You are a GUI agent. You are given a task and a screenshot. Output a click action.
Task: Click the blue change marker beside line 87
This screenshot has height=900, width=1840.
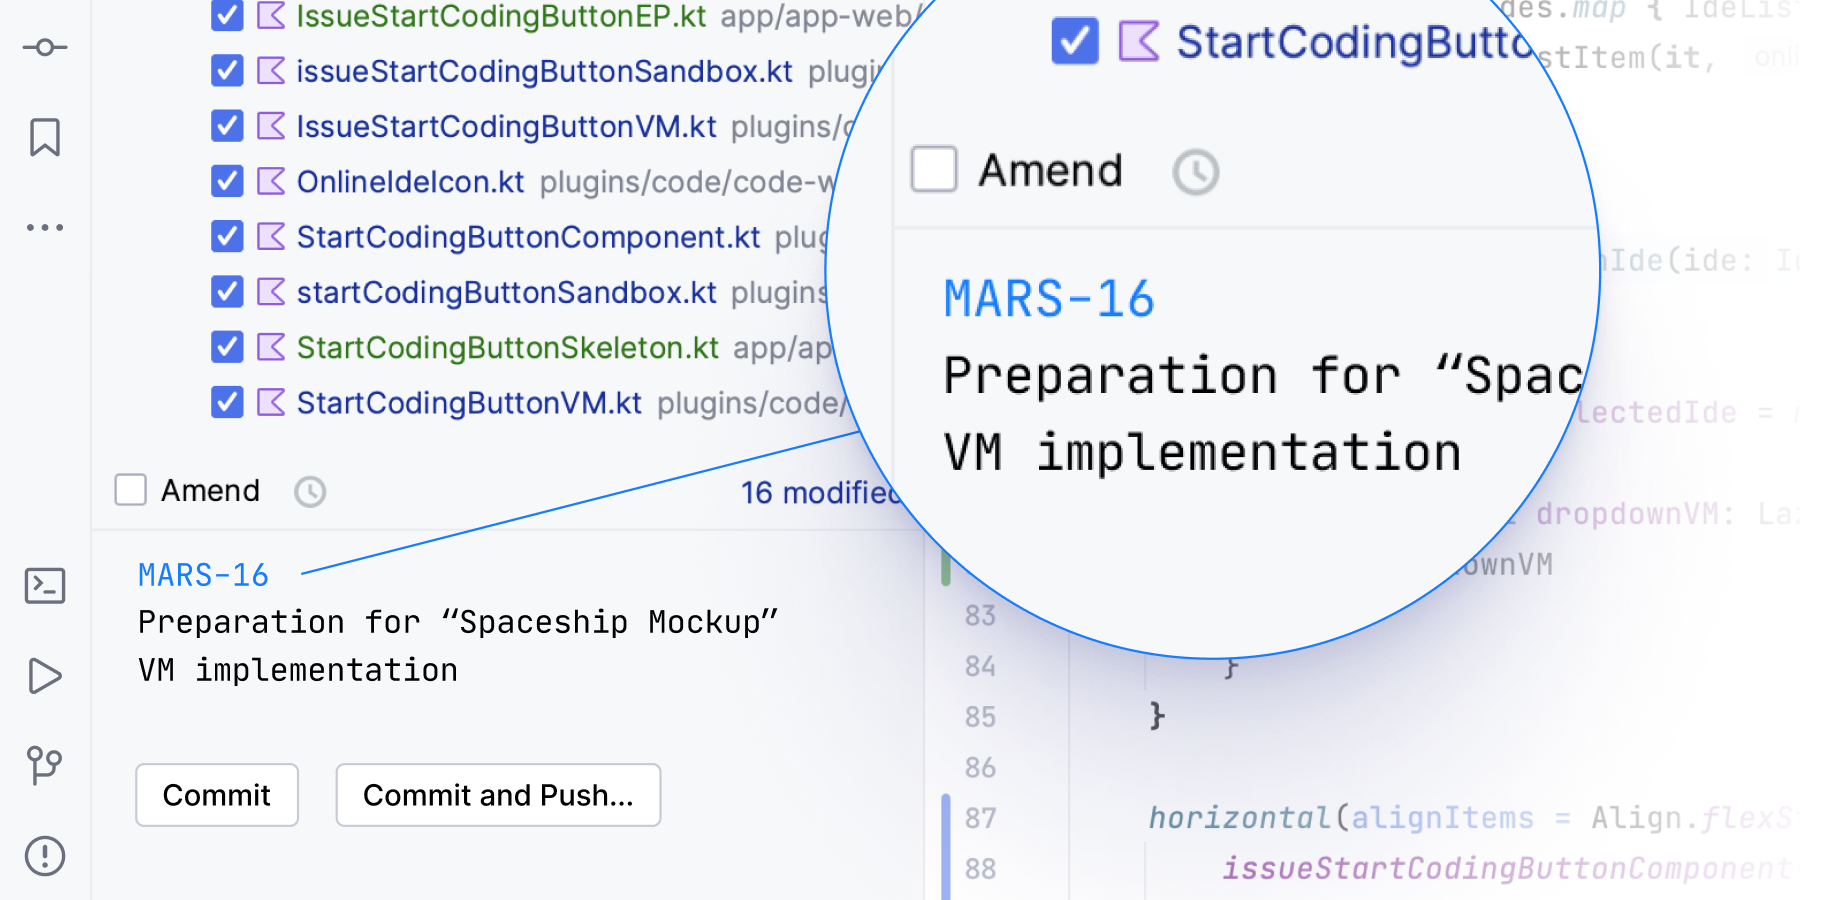point(946,846)
